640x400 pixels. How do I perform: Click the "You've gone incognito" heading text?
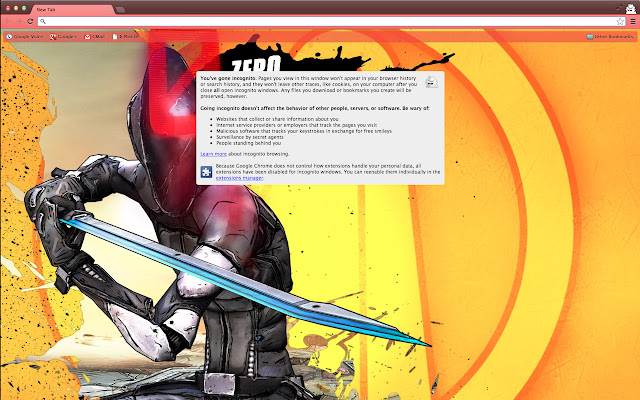[228, 78]
